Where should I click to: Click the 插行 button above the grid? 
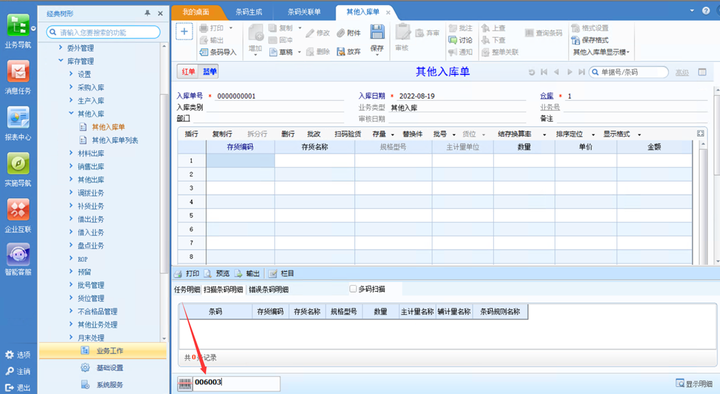pos(191,134)
